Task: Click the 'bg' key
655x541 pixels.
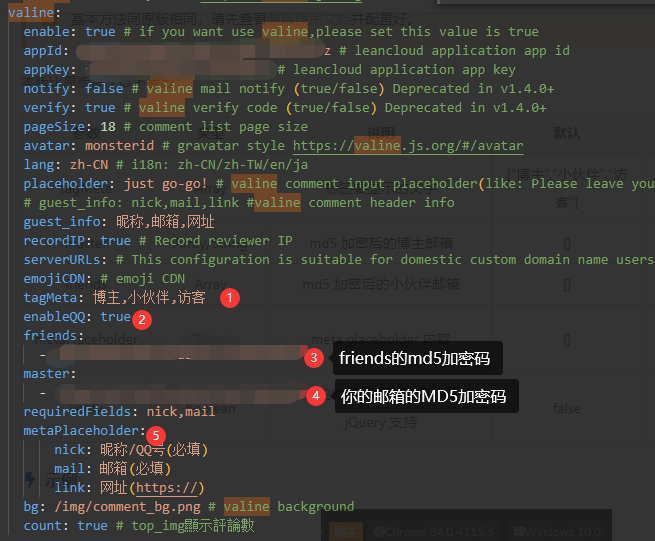Action: click(31, 507)
